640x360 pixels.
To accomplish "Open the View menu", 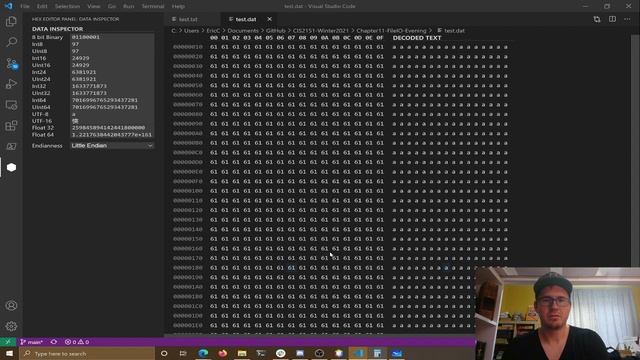I will coord(93,6).
